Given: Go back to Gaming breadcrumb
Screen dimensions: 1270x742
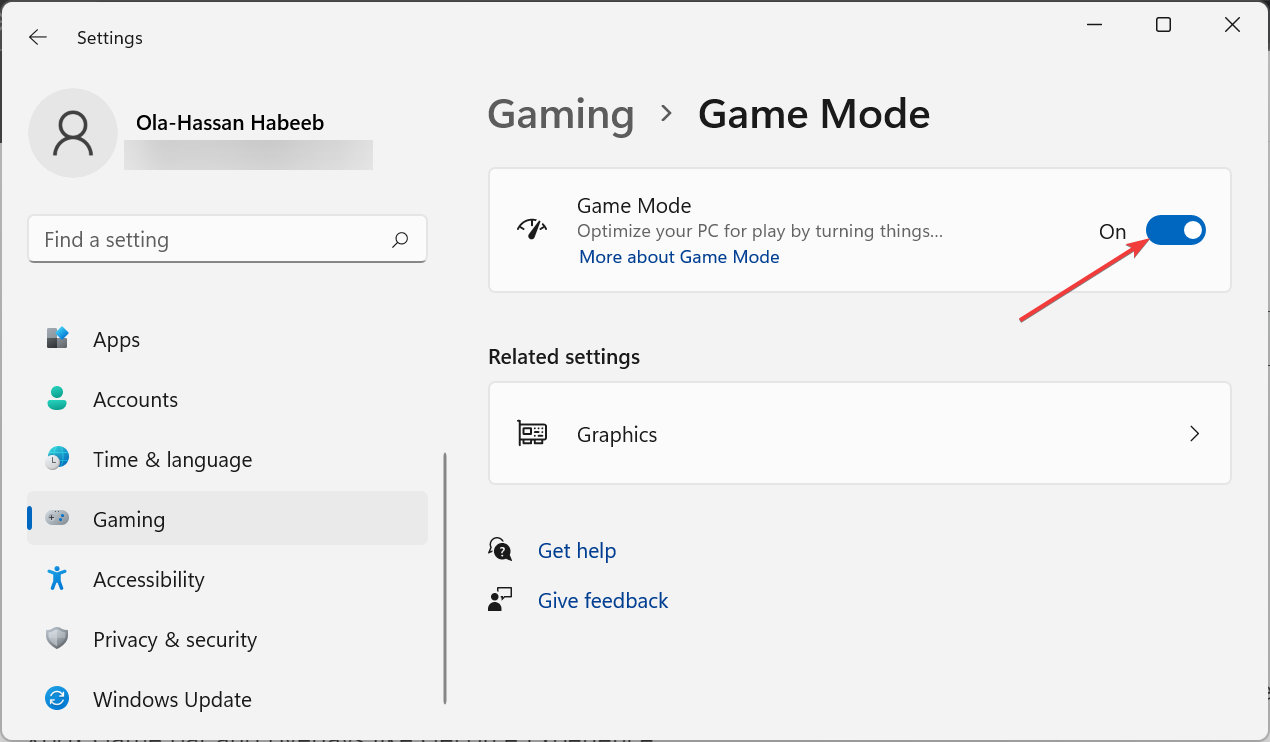Looking at the screenshot, I should [560, 114].
